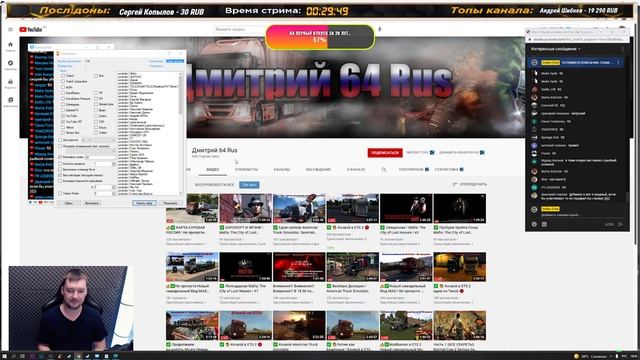Click the Воспроизвести все button
This screenshot has width=640, height=360.
pyautogui.click(x=214, y=185)
